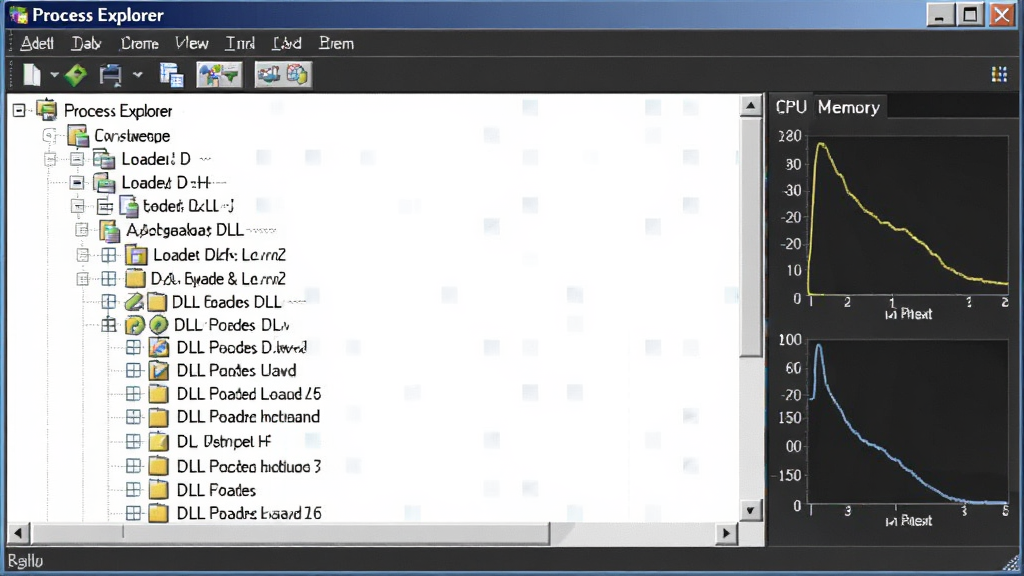The height and width of the screenshot is (576, 1024).
Task: Open the View menu
Action: [191, 44]
